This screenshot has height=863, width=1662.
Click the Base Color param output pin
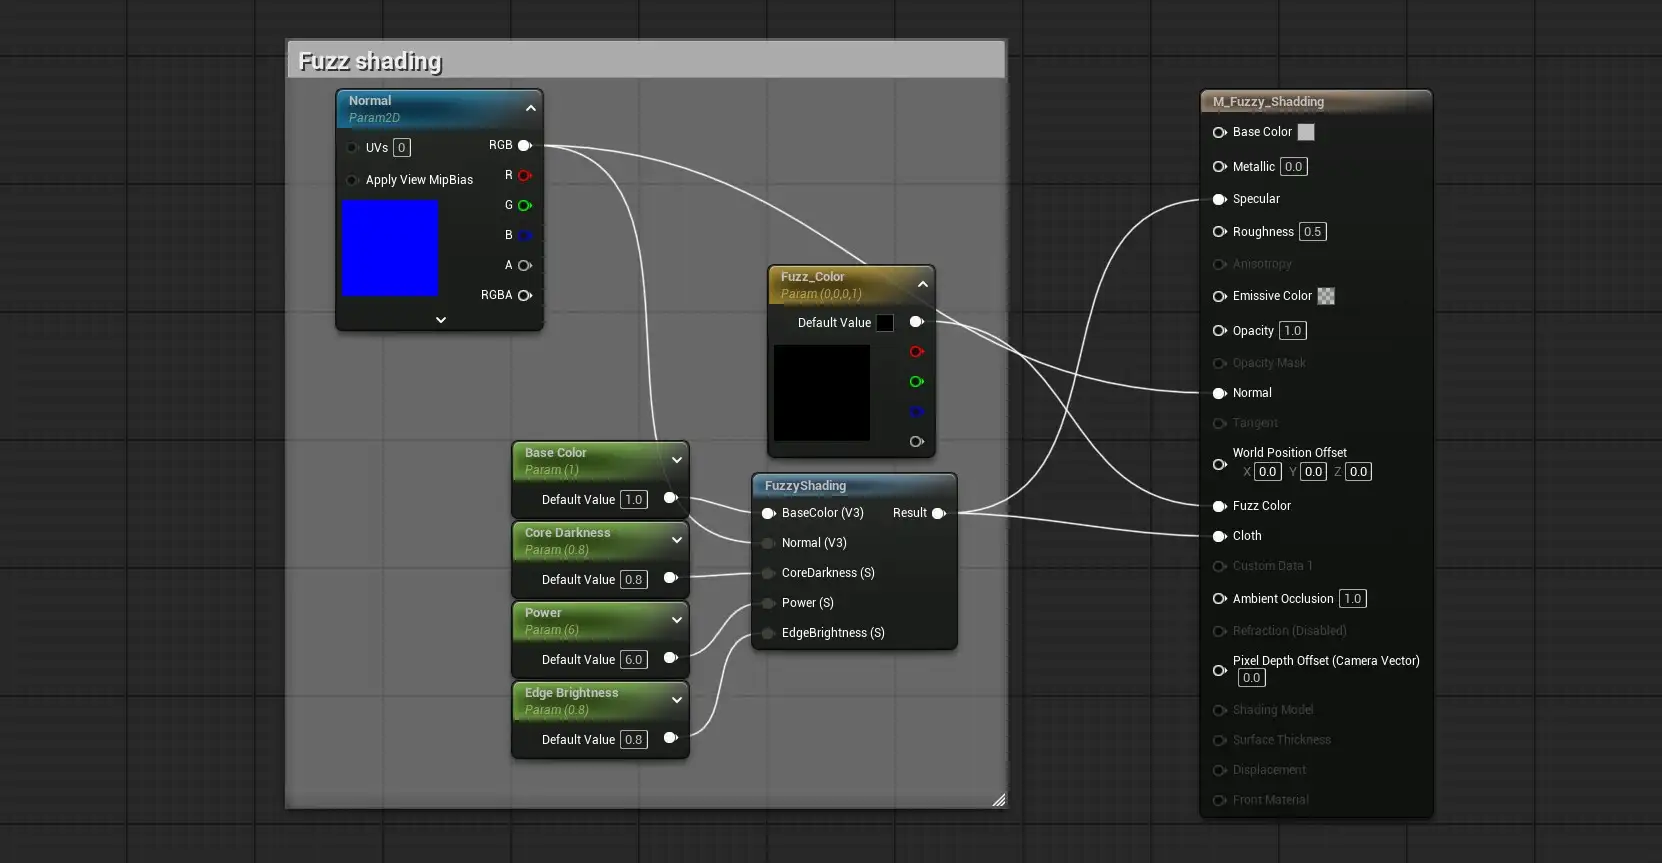(670, 498)
